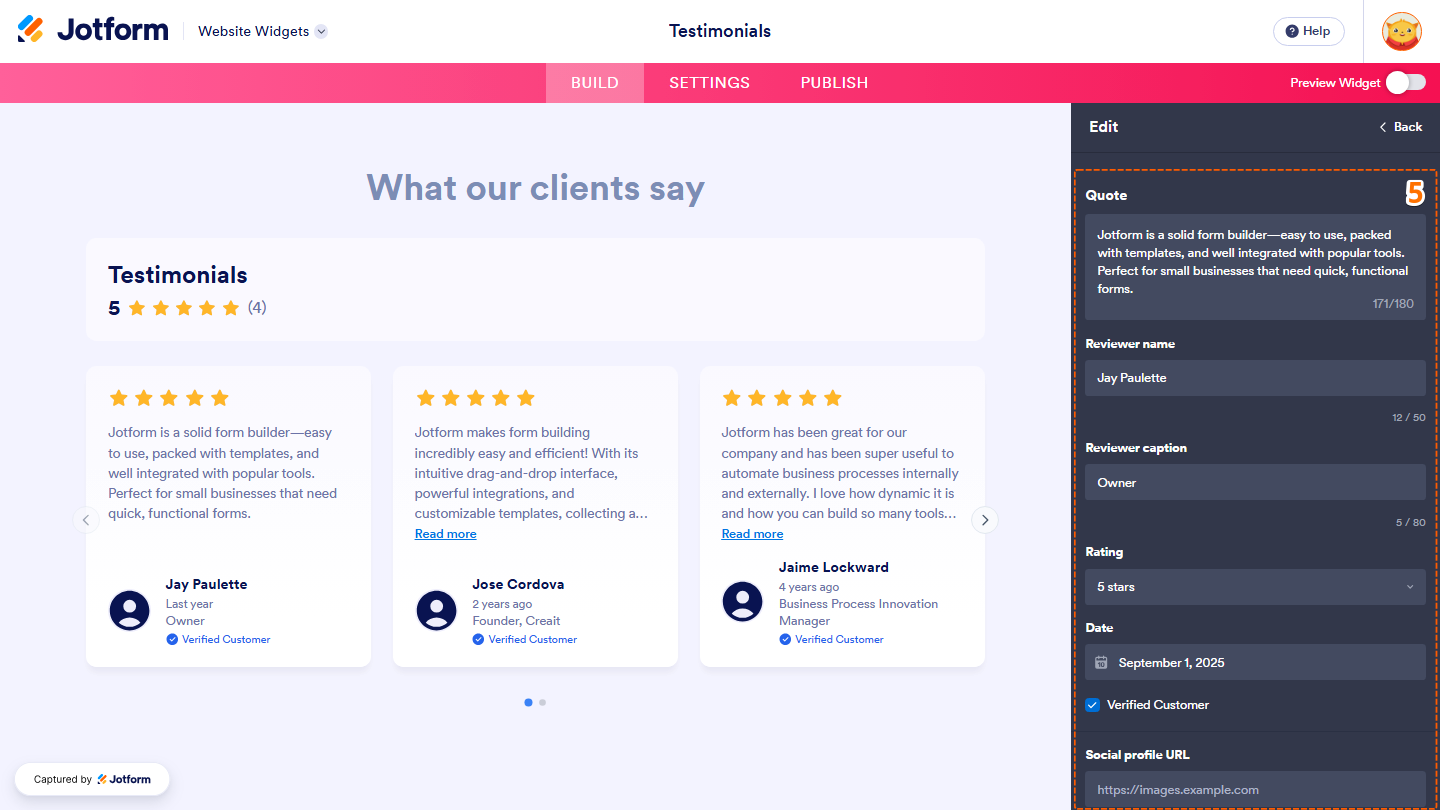
Task: Click the Reviewer caption field
Action: tap(1255, 482)
